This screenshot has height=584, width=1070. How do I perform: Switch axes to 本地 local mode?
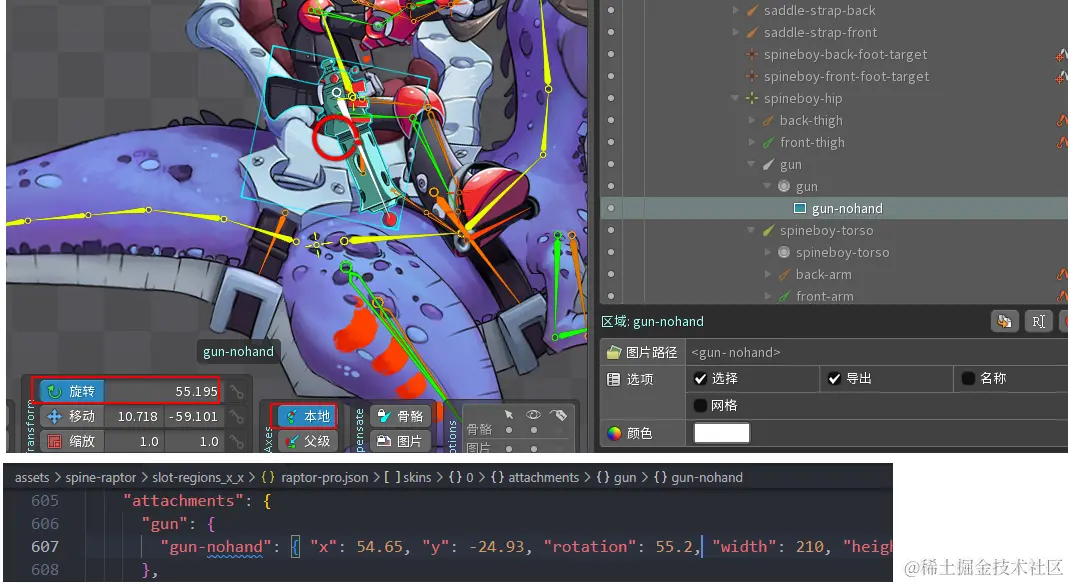pyautogui.click(x=307, y=416)
